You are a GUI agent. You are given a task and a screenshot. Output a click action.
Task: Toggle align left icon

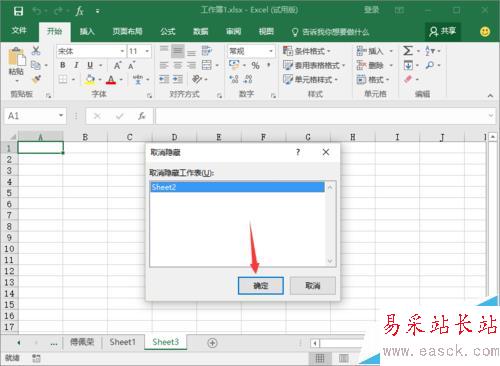164,65
